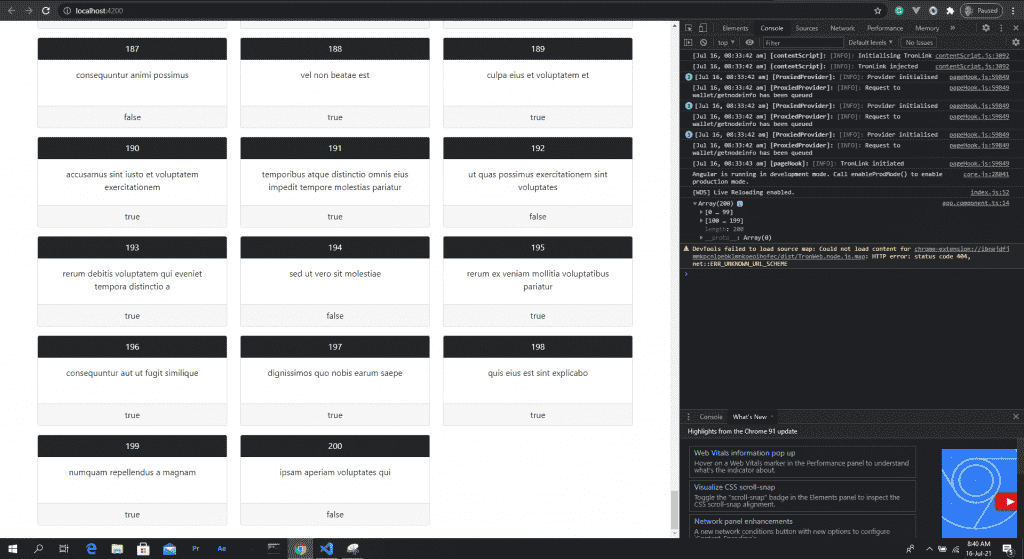Open the three-dot DevTools customize menu
The height and width of the screenshot is (559, 1024).
[1001, 28]
